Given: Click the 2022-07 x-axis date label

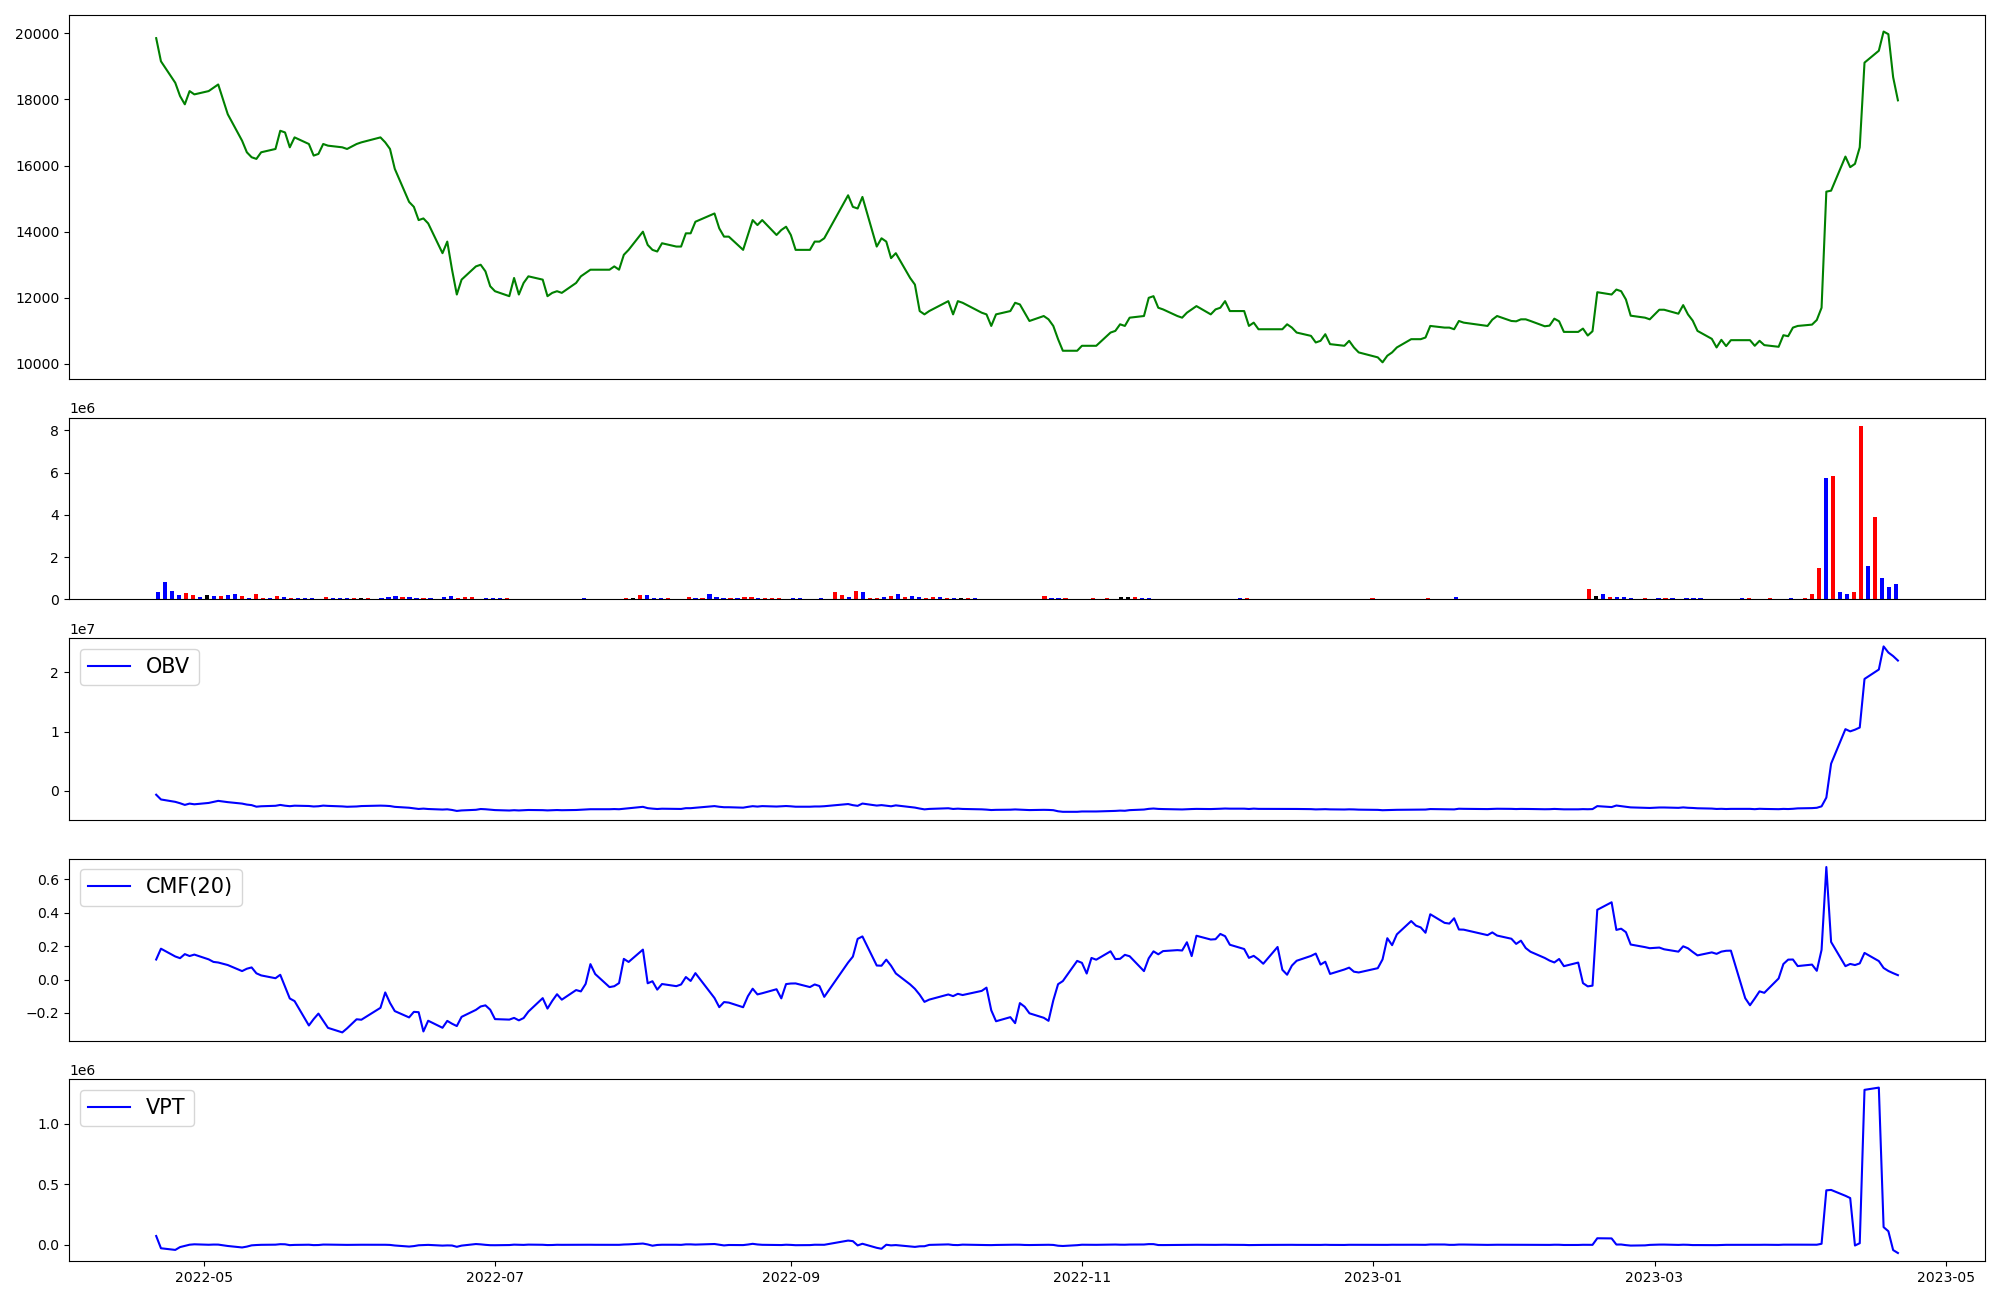Looking at the screenshot, I should (x=495, y=1277).
